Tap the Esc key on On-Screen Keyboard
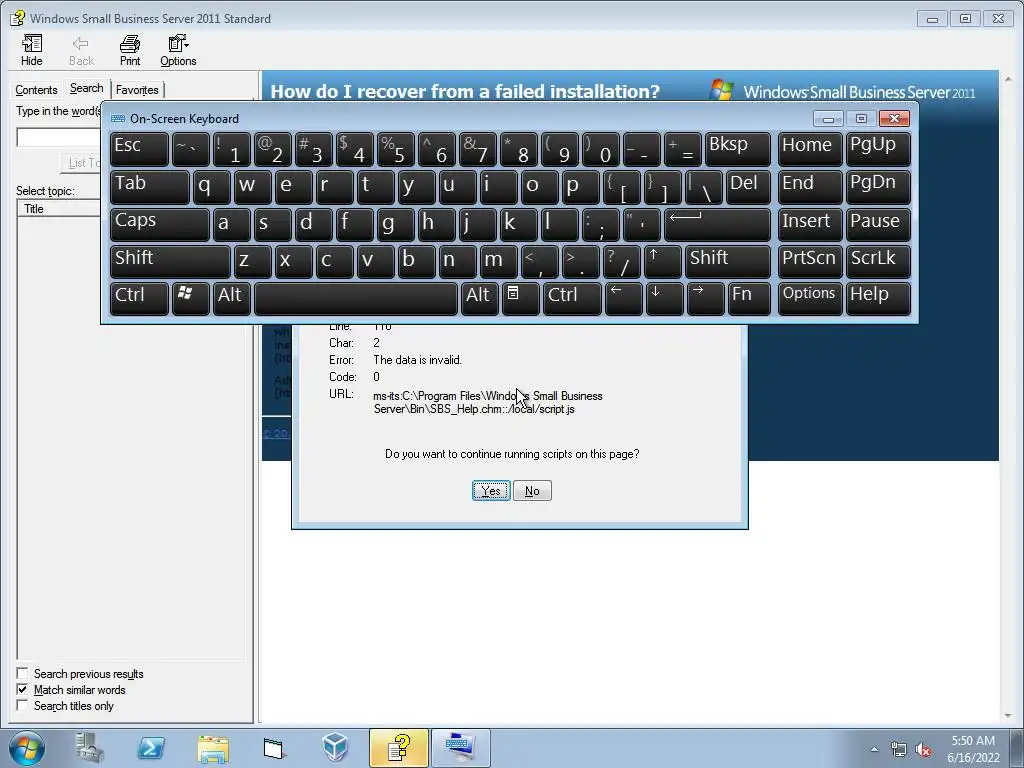Viewport: 1024px width, 768px height. (x=139, y=149)
